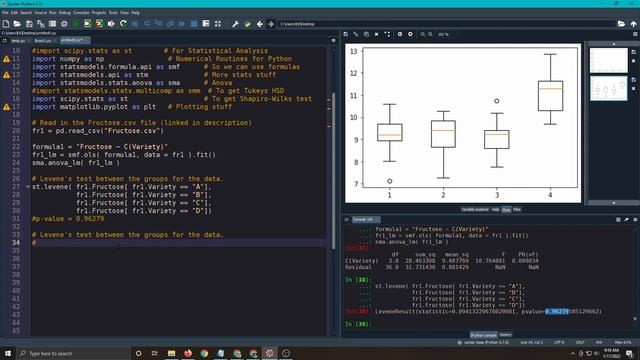Open Windows Start menu
Image resolution: width=640 pixels, height=360 pixels.
[8, 353]
